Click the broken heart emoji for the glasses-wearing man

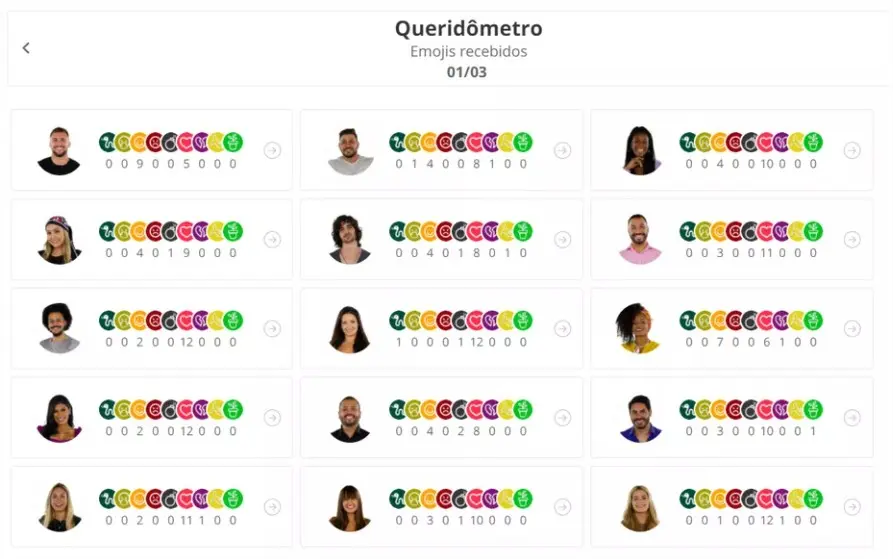pyautogui.click(x=201, y=321)
